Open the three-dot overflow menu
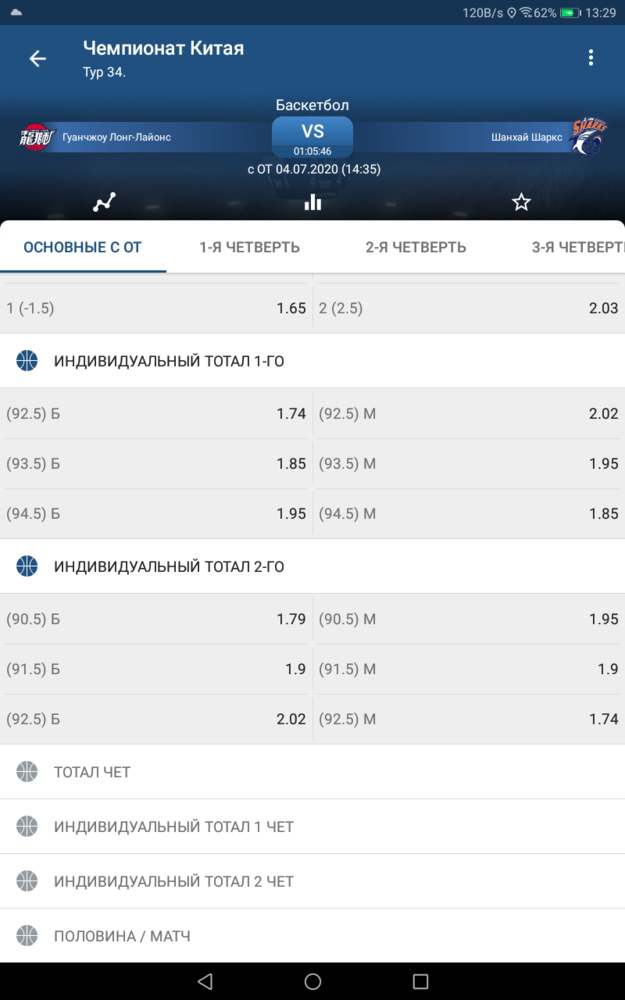 pos(591,57)
